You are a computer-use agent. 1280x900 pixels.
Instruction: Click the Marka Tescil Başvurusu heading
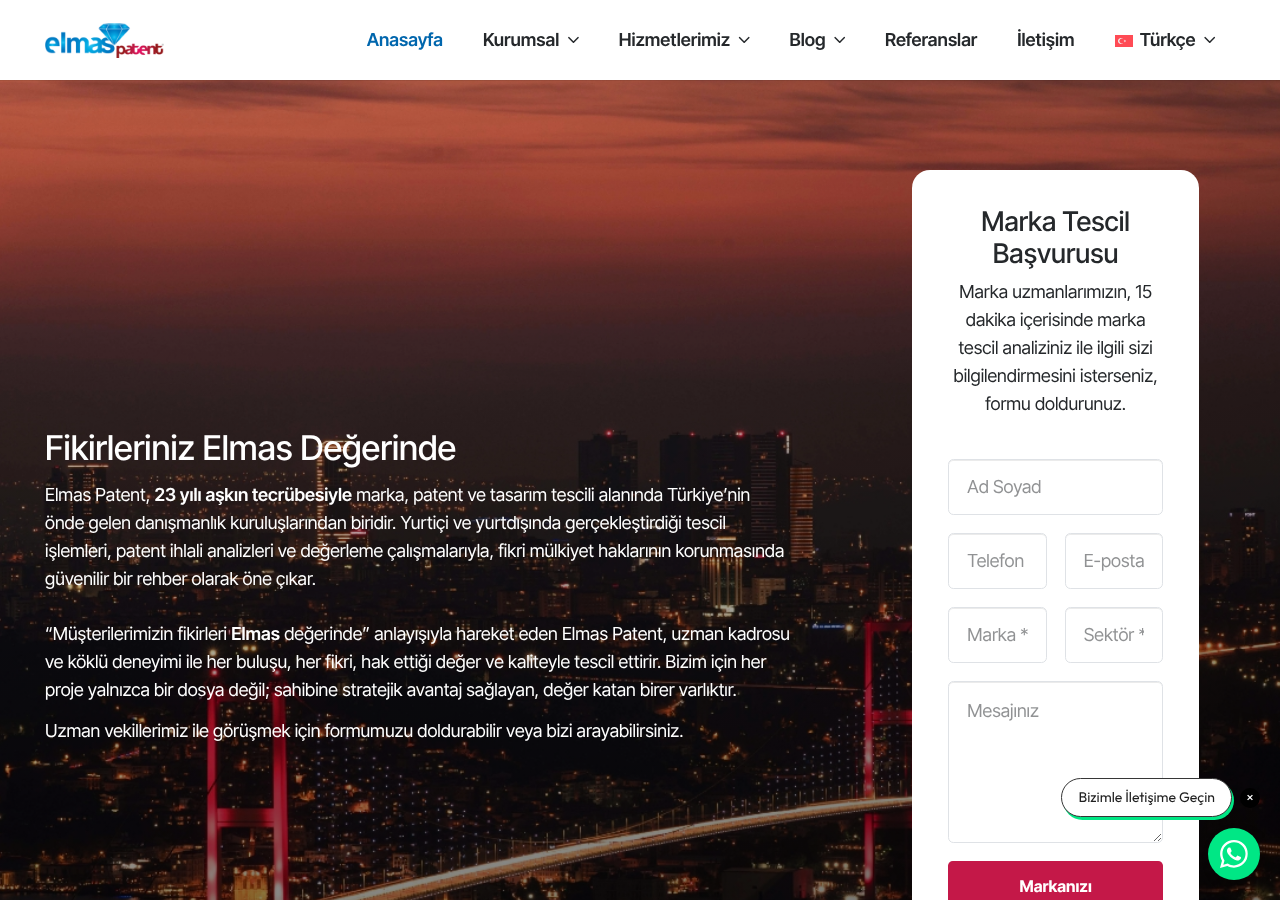pyautogui.click(x=1055, y=237)
